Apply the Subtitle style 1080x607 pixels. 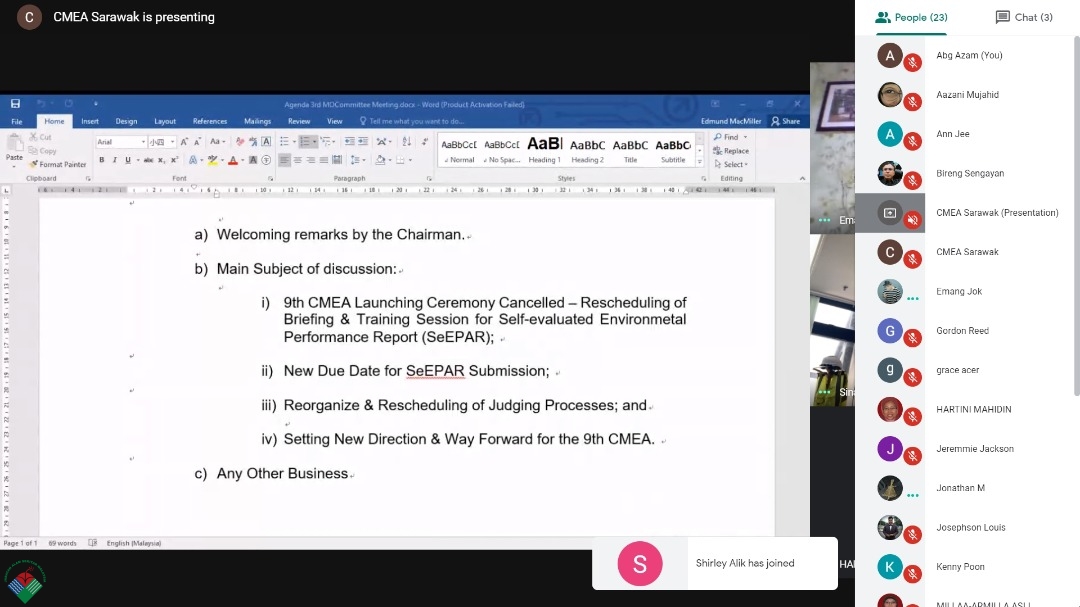click(673, 150)
